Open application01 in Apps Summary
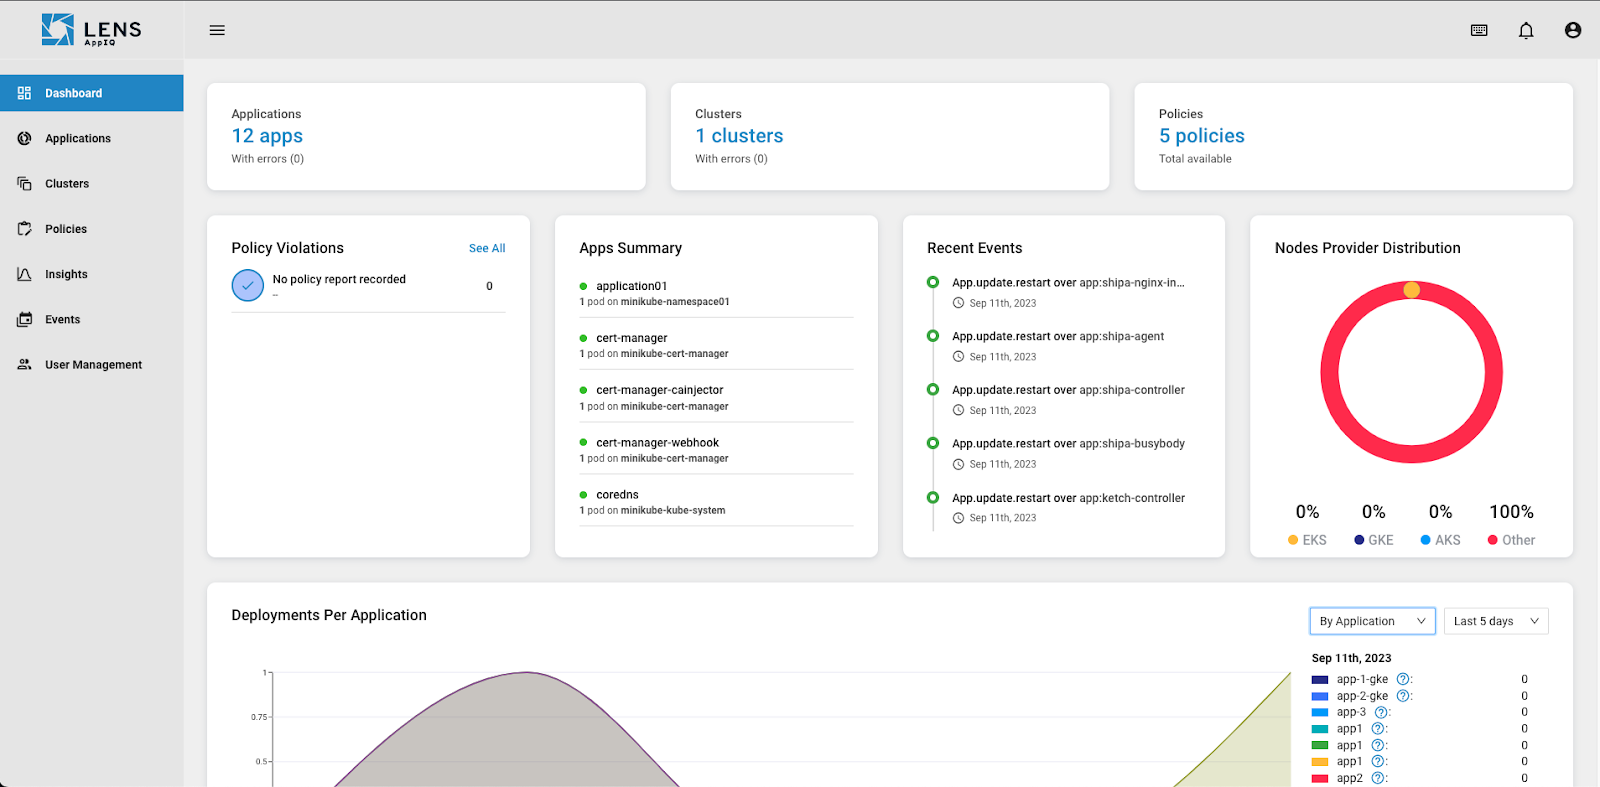1600x787 pixels. point(631,286)
